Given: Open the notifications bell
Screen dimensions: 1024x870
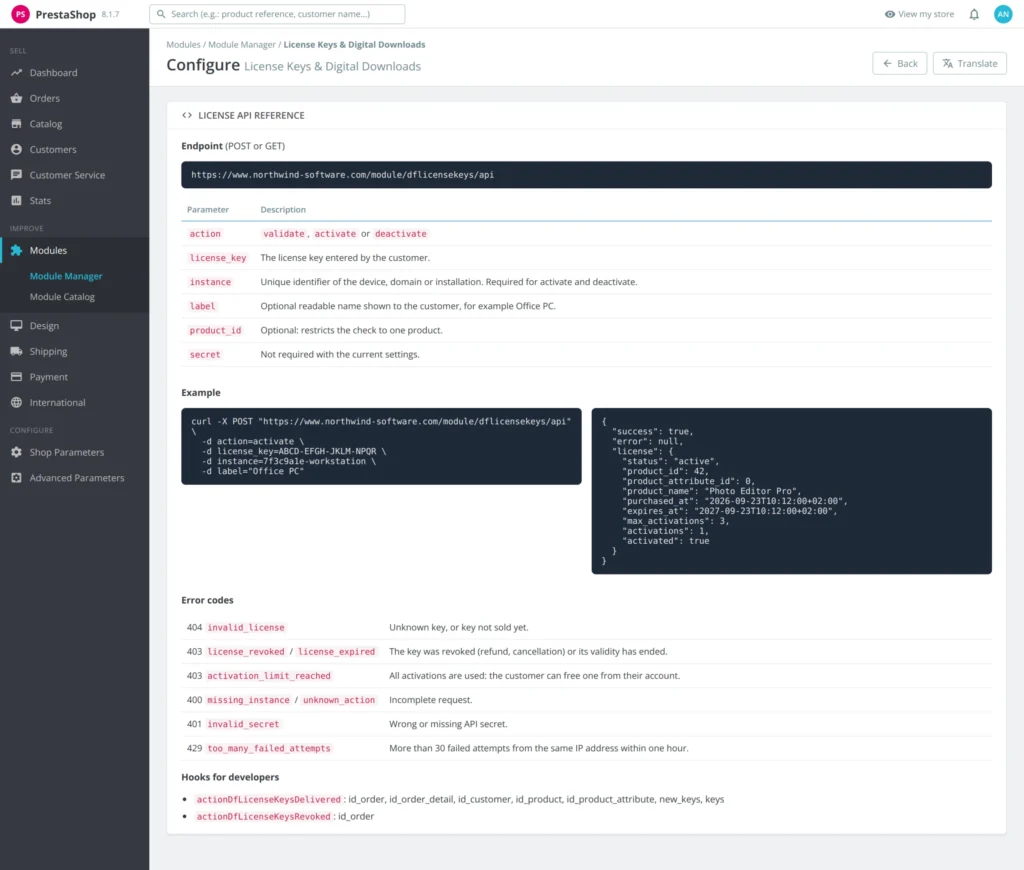Looking at the screenshot, I should [x=974, y=14].
